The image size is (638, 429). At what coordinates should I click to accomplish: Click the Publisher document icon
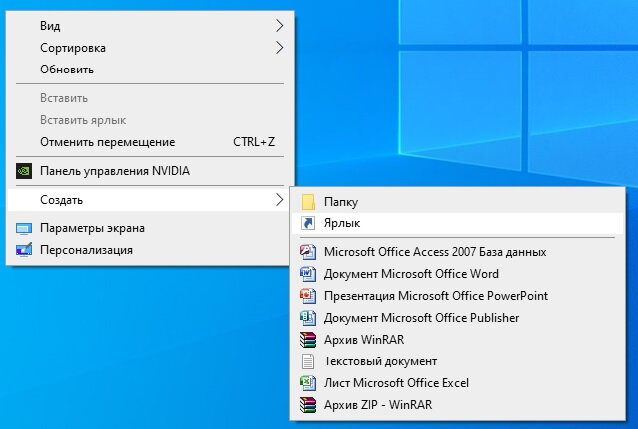tap(308, 318)
